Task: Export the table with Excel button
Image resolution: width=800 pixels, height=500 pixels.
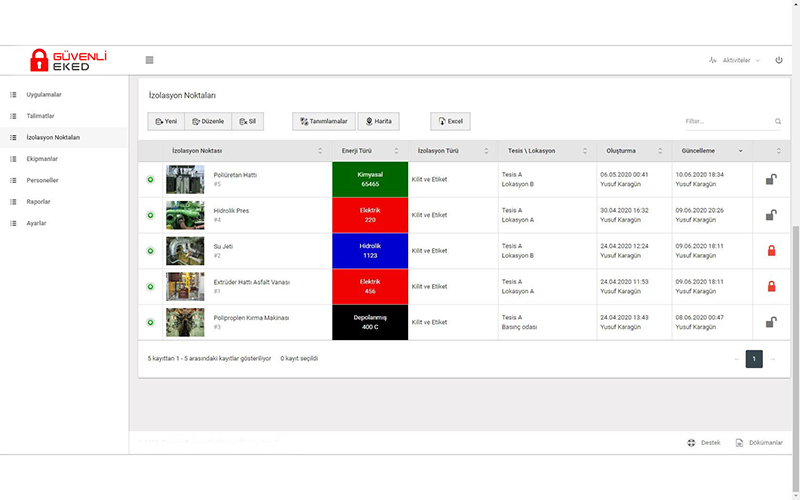Action: tap(450, 121)
